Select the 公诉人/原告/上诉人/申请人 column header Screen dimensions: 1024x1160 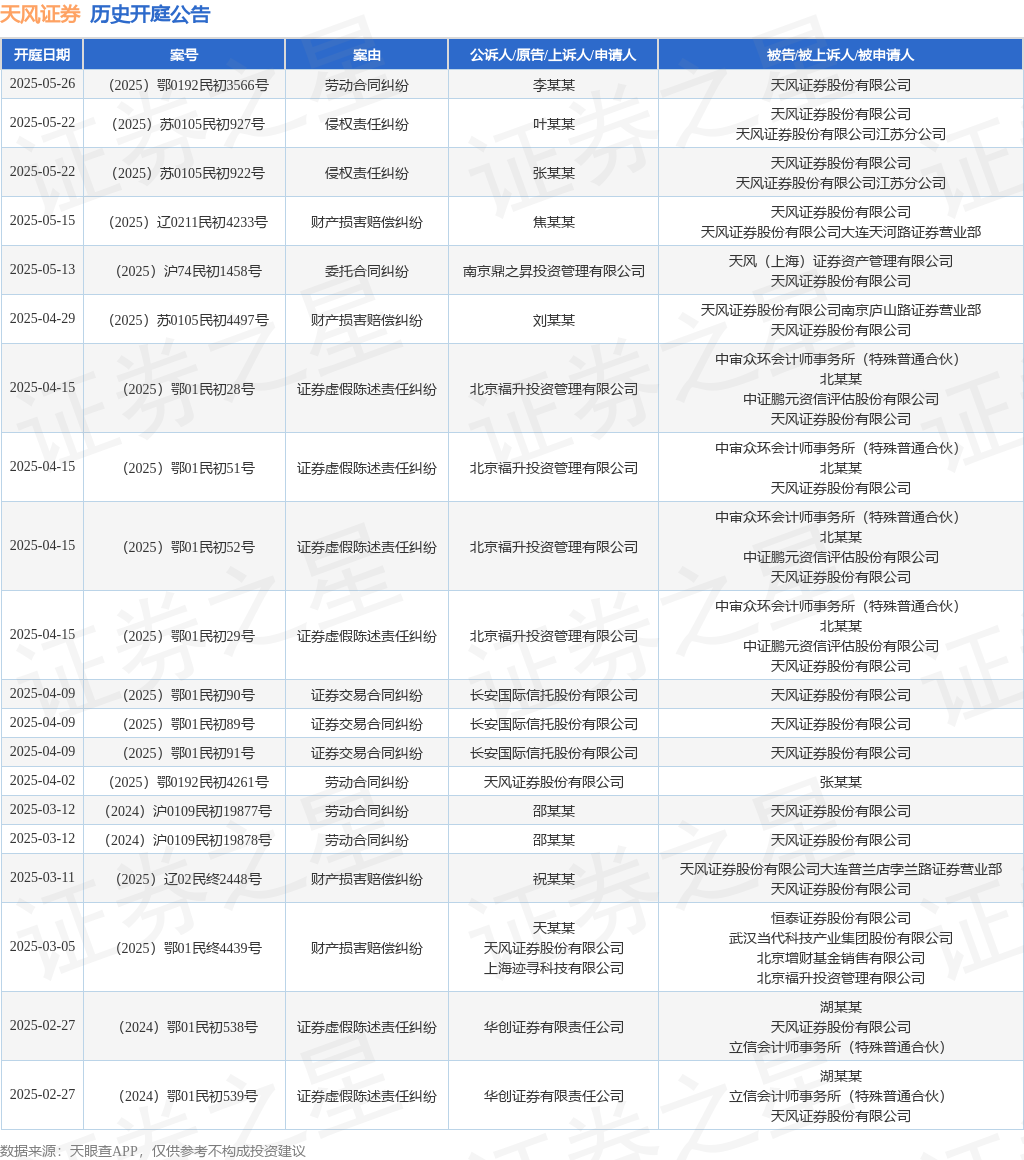tap(553, 55)
